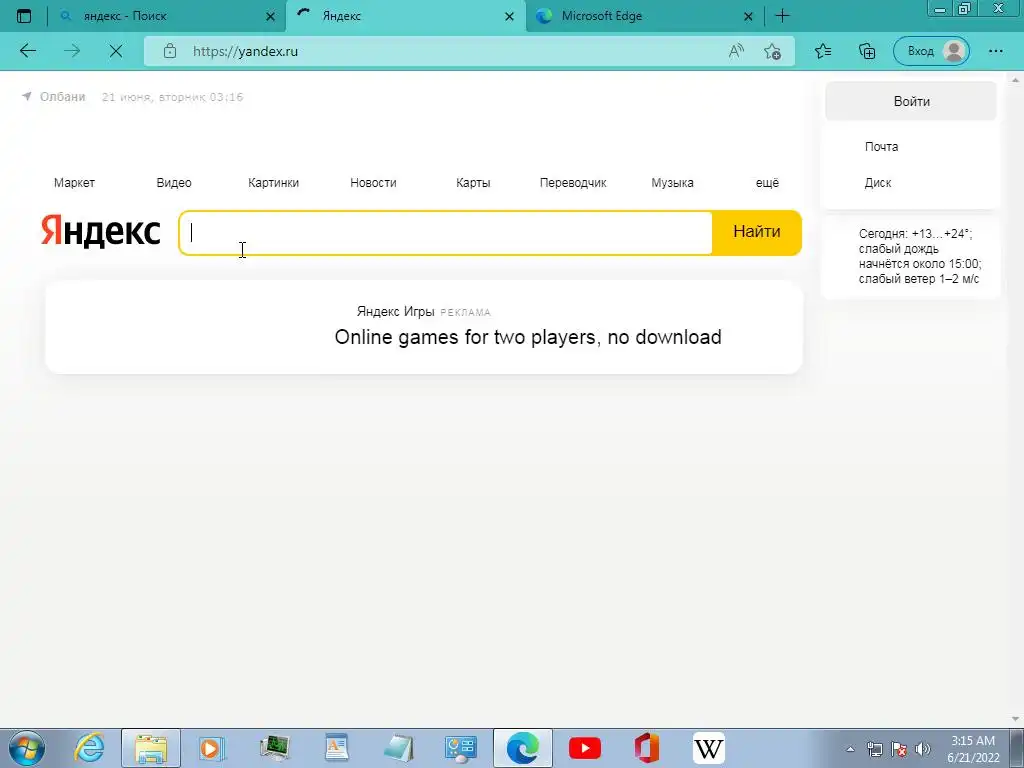Screen dimensions: 1024x768
Task: Open the tab actions menu icon
Action: click(24, 16)
